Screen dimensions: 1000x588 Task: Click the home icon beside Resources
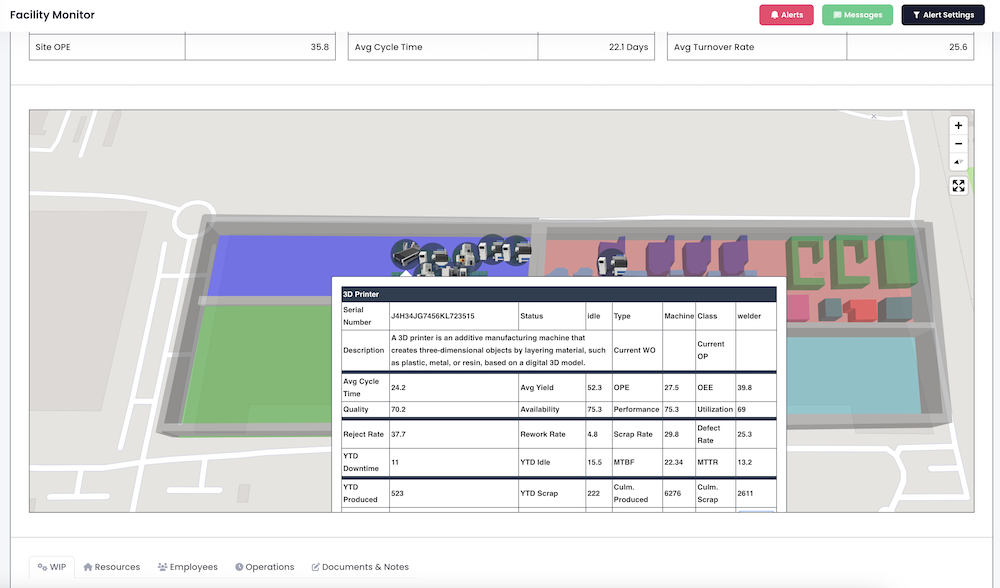coord(86,567)
